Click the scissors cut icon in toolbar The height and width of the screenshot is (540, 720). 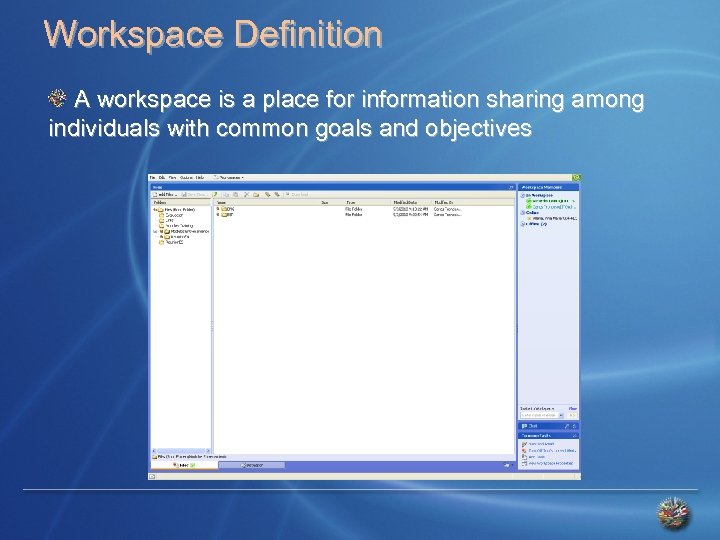click(x=246, y=195)
